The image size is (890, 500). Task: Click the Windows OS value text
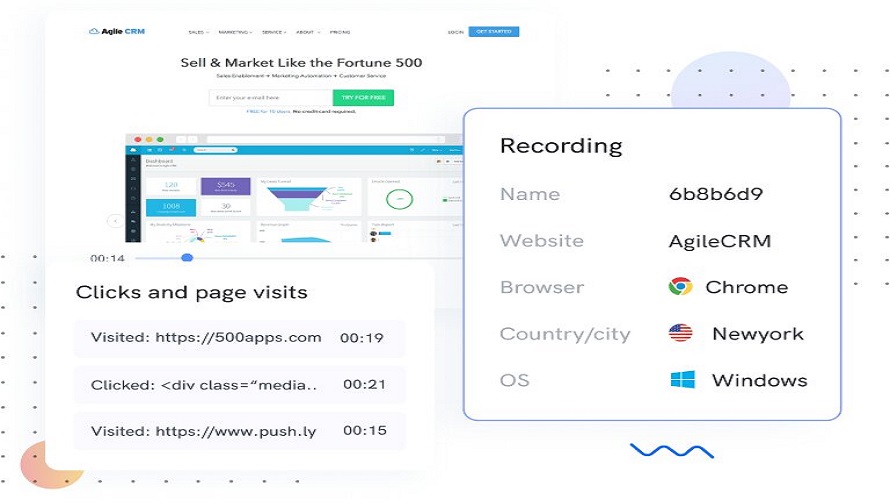[760, 380]
